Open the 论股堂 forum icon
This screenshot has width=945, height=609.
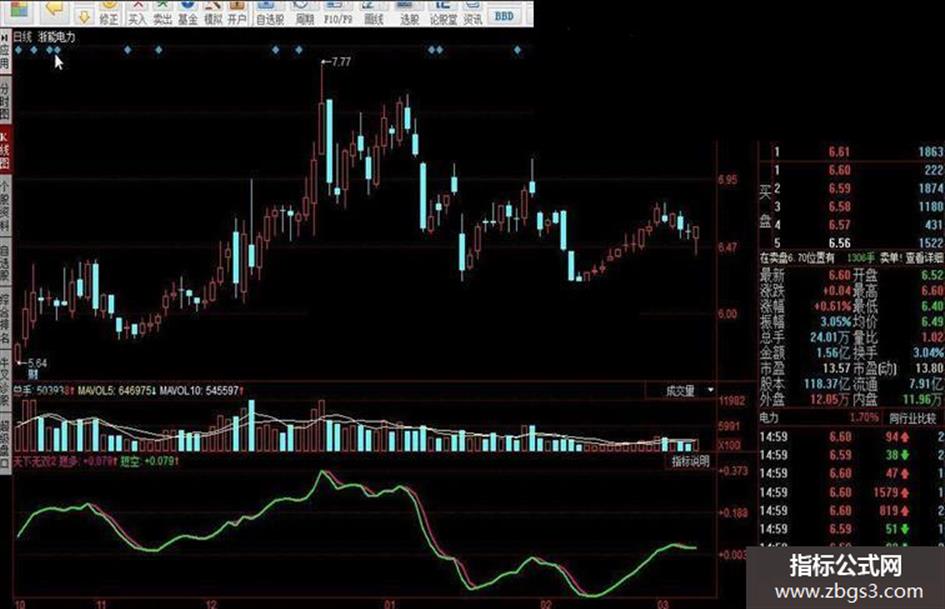tap(443, 13)
